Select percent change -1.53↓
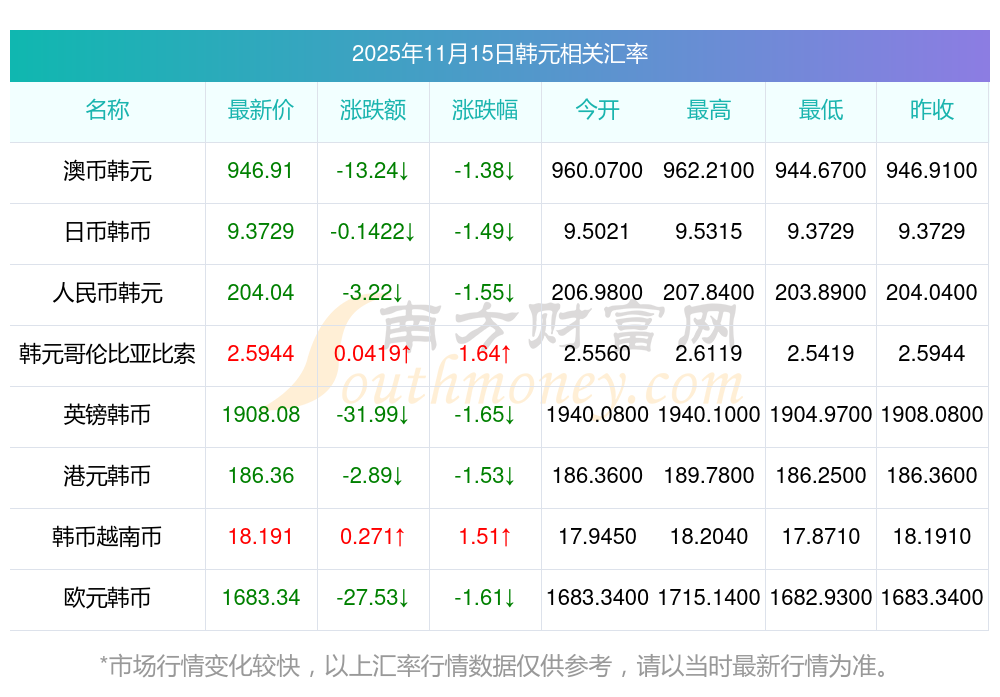This screenshot has width=1000, height=697. pos(485,475)
